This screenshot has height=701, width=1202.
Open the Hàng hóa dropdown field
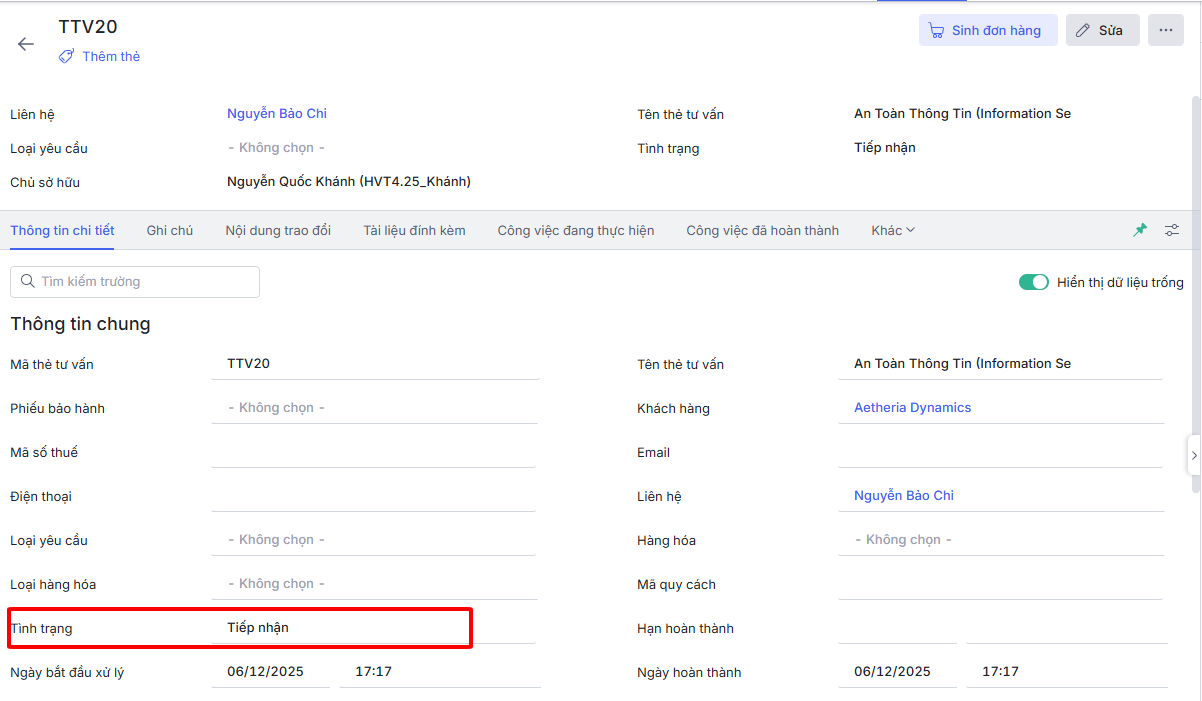[x=1000, y=540]
